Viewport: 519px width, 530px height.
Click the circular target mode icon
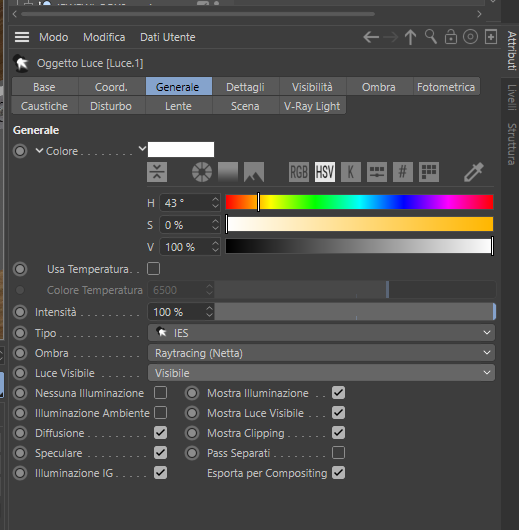click(x=470, y=37)
